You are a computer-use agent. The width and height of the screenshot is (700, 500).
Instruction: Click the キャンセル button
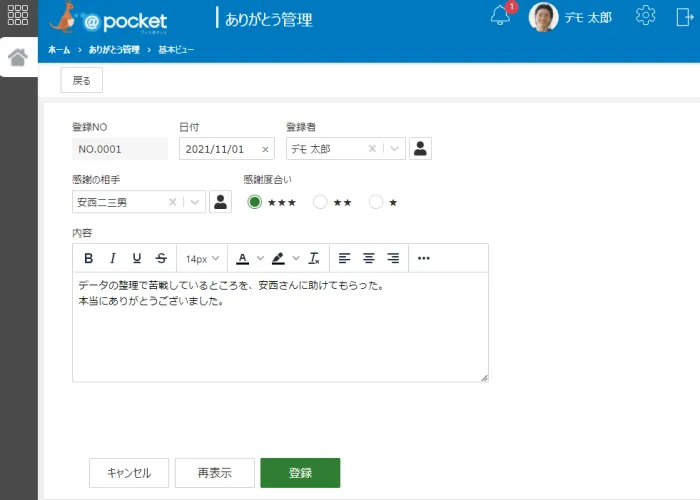pos(129,473)
